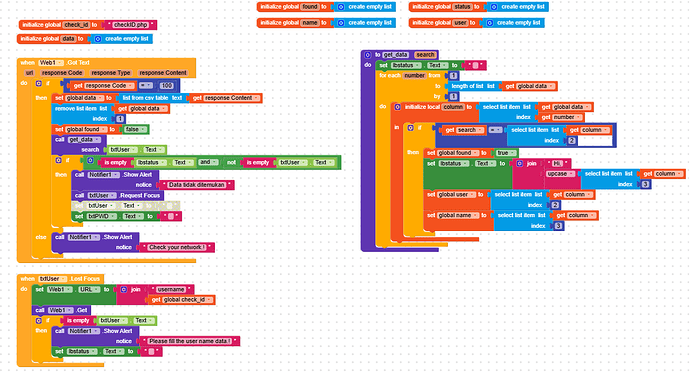The height and width of the screenshot is (372, 690).
Task: Select the 'call txtUser.Request Focus' block
Action: click(x=117, y=195)
